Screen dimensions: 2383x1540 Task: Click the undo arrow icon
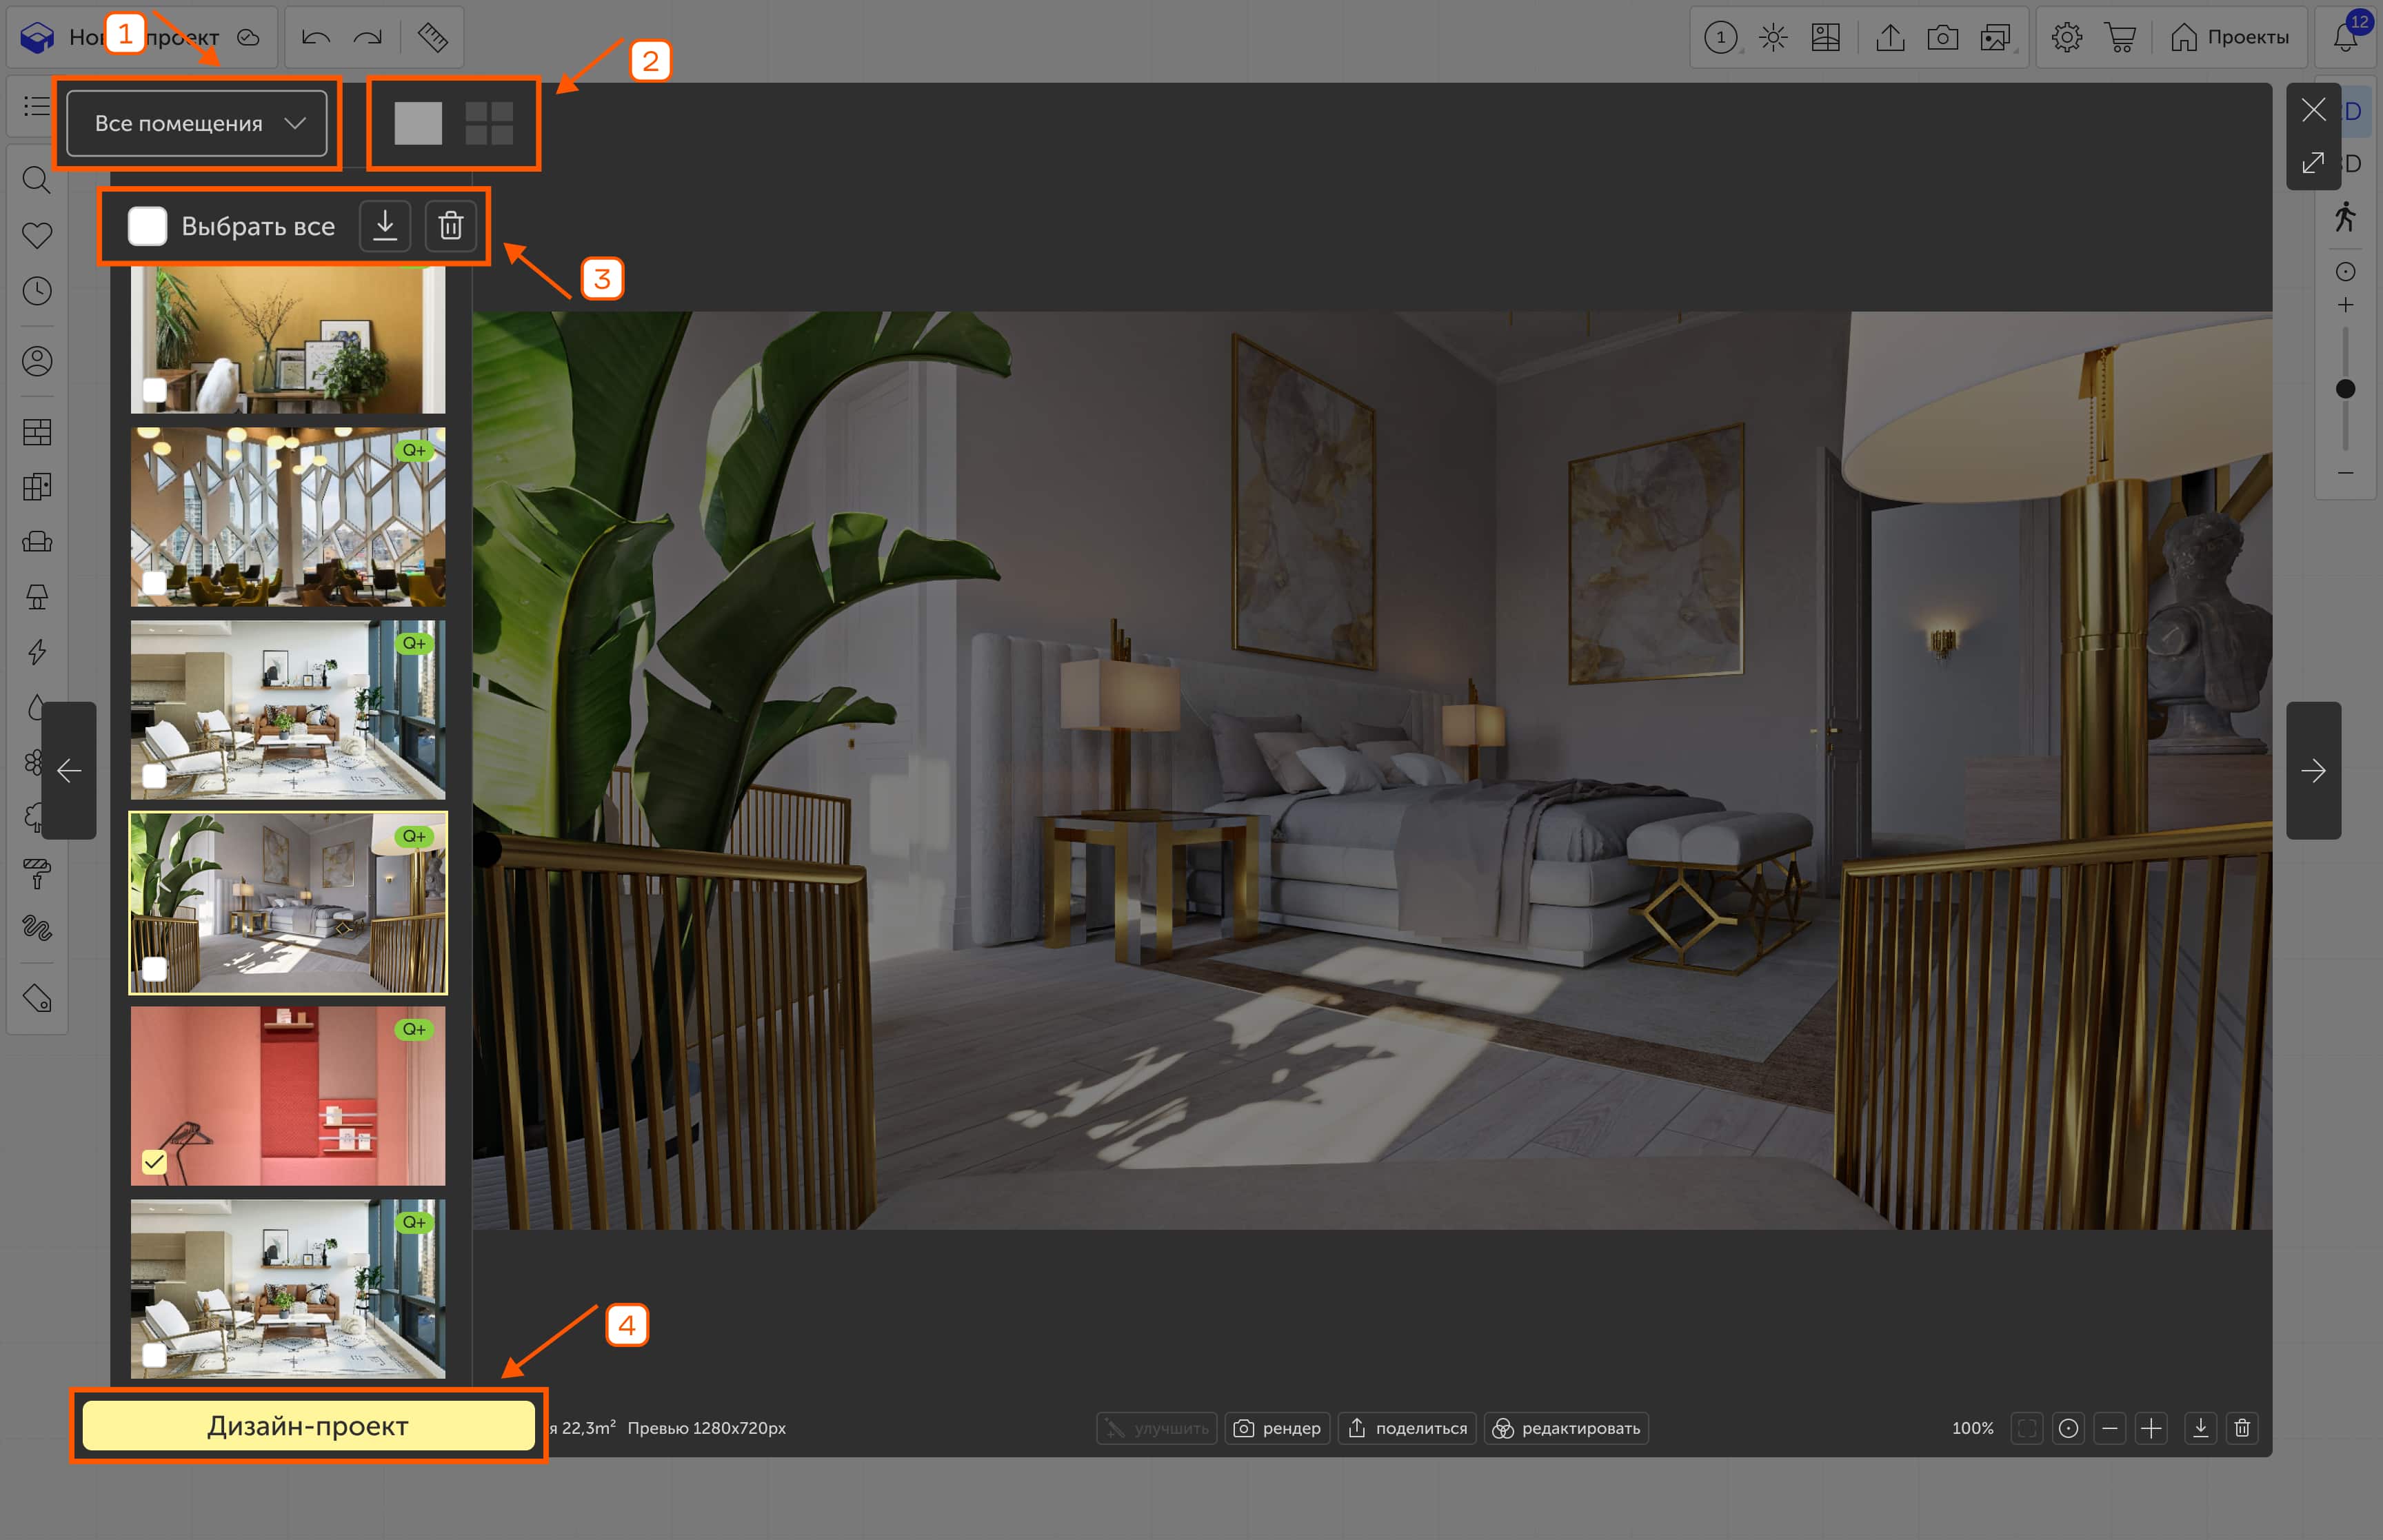(x=316, y=38)
